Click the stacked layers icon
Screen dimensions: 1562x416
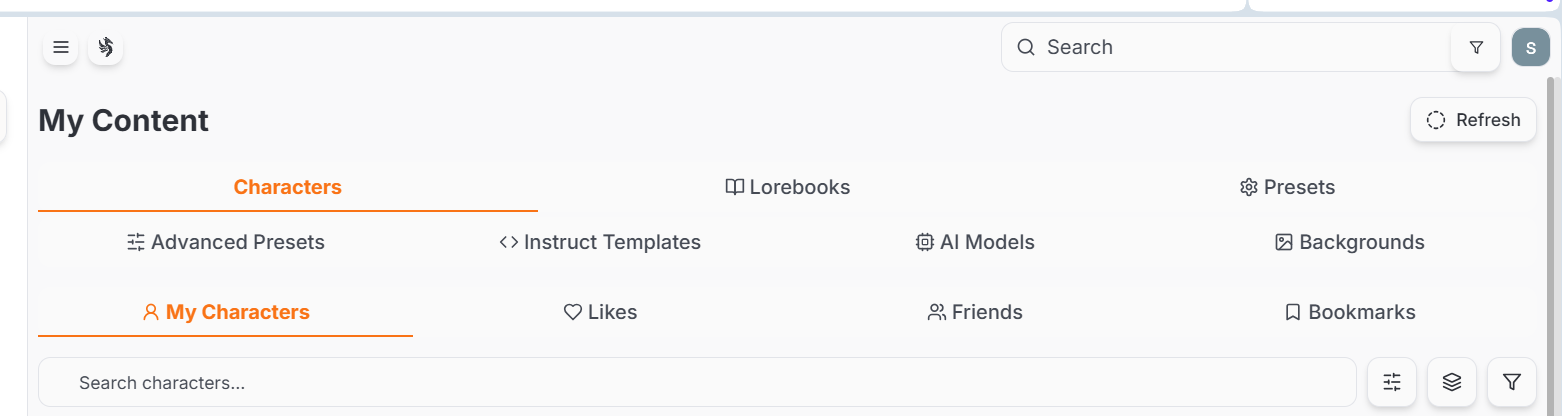pyautogui.click(x=1452, y=382)
